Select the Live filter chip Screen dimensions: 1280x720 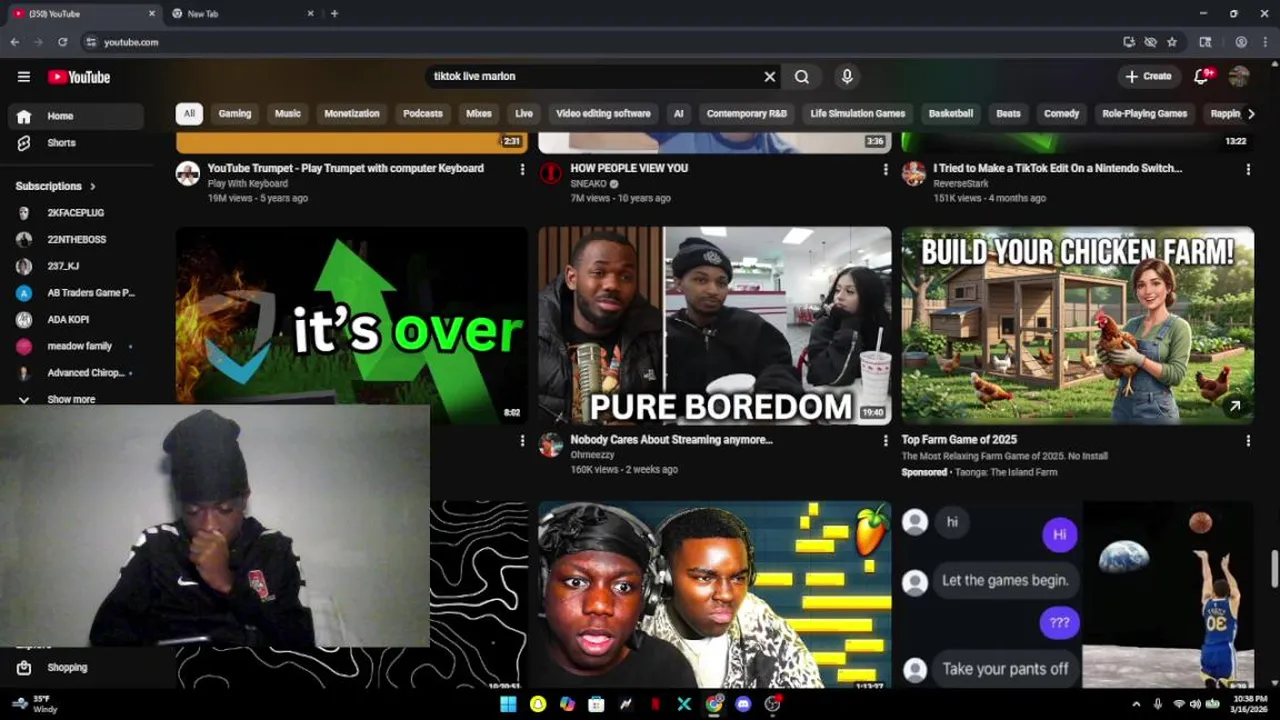coord(524,113)
